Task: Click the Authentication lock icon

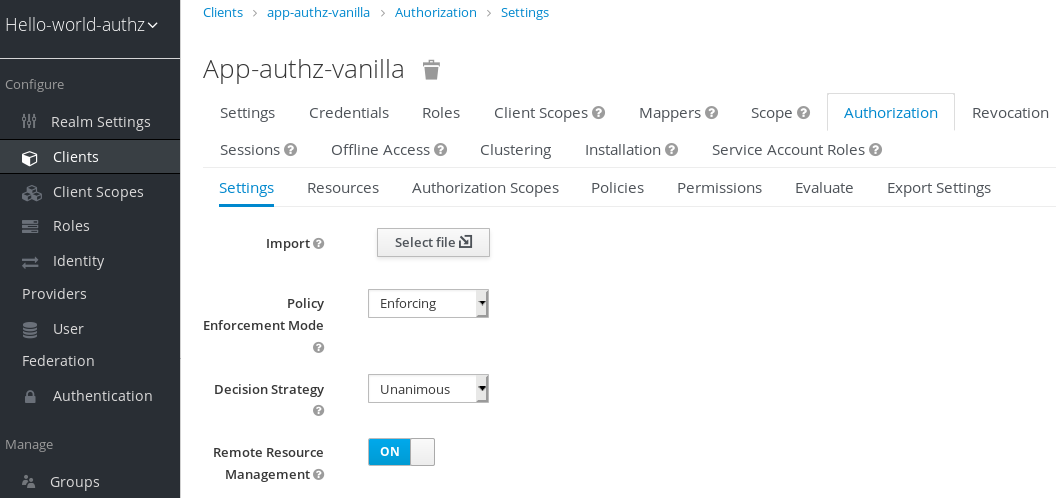Action: (x=30, y=396)
